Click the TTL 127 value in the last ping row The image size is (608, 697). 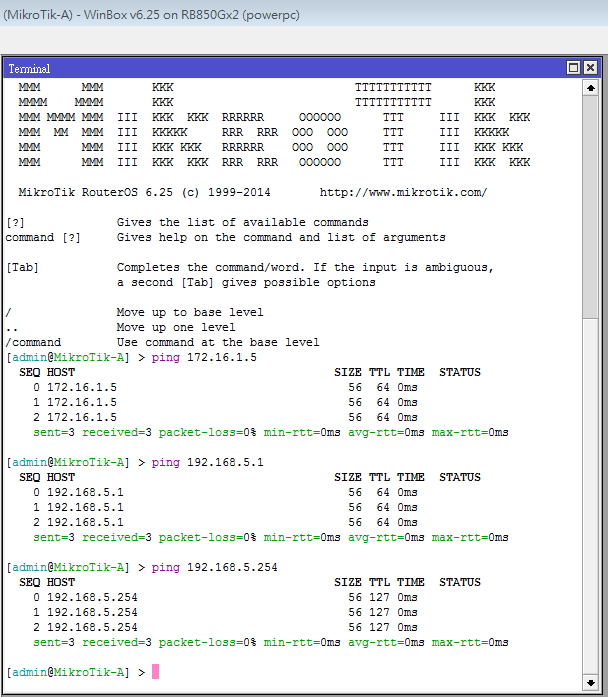[x=379, y=627]
